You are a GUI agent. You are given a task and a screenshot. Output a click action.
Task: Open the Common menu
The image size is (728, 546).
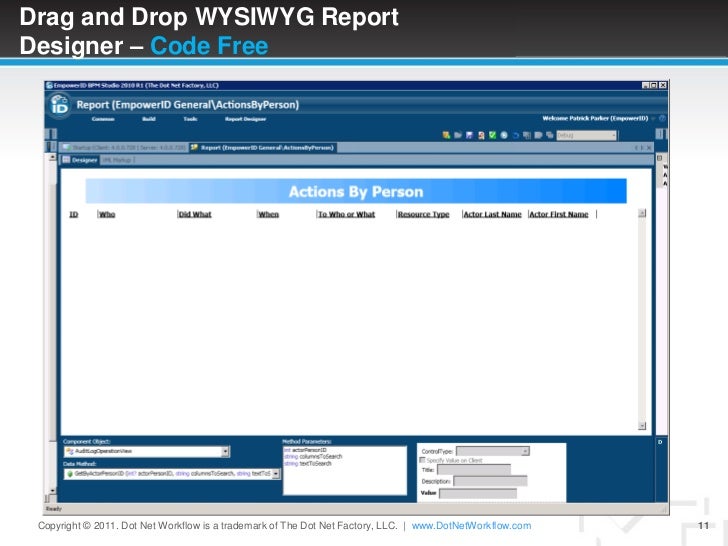click(x=103, y=119)
